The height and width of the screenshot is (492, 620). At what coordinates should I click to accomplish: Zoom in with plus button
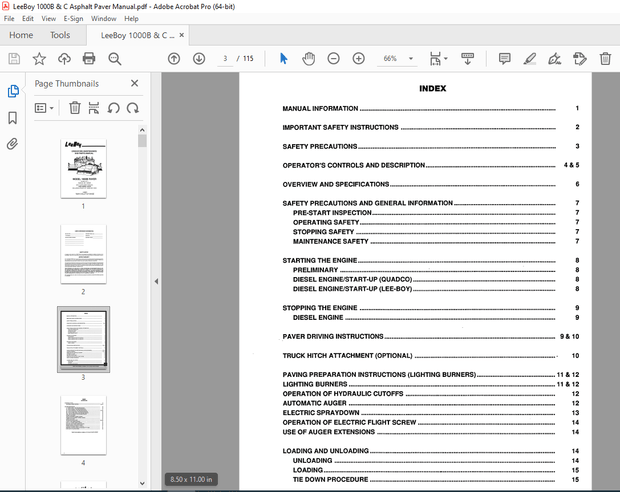point(359,59)
